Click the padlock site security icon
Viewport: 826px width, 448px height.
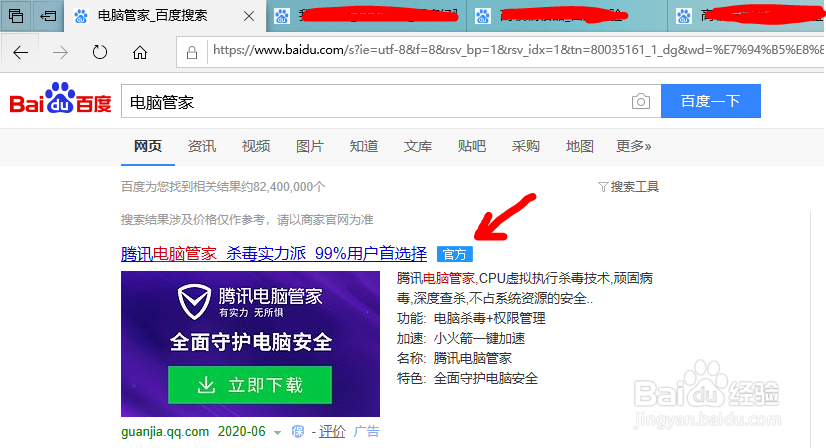tap(192, 53)
